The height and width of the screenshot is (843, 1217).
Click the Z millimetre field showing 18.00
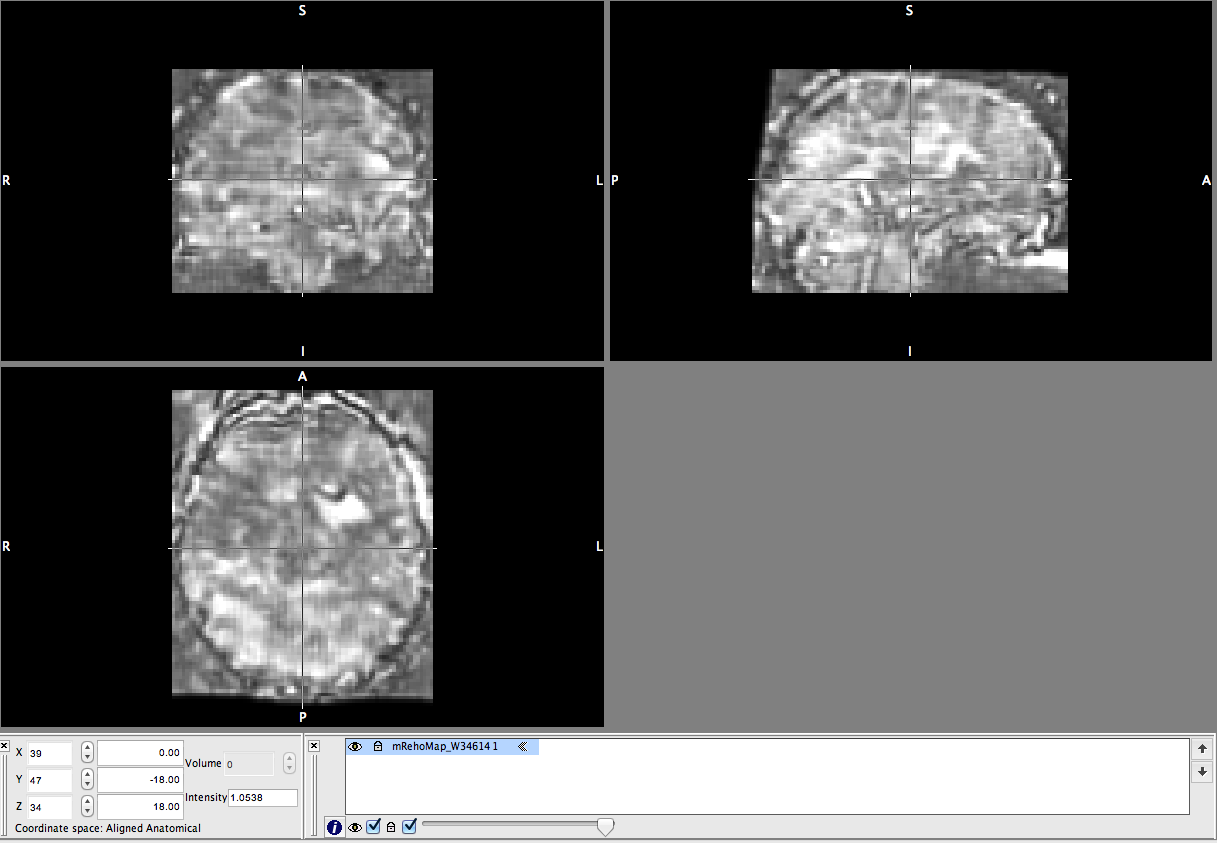[140, 807]
